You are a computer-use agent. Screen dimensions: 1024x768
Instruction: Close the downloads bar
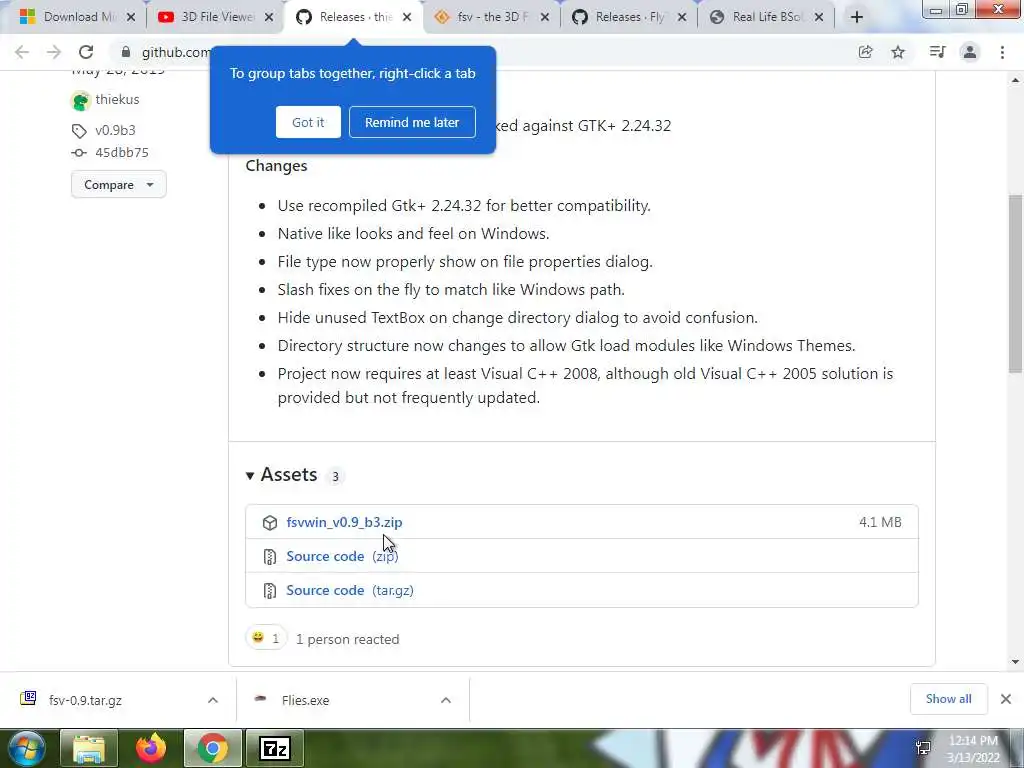(1006, 699)
